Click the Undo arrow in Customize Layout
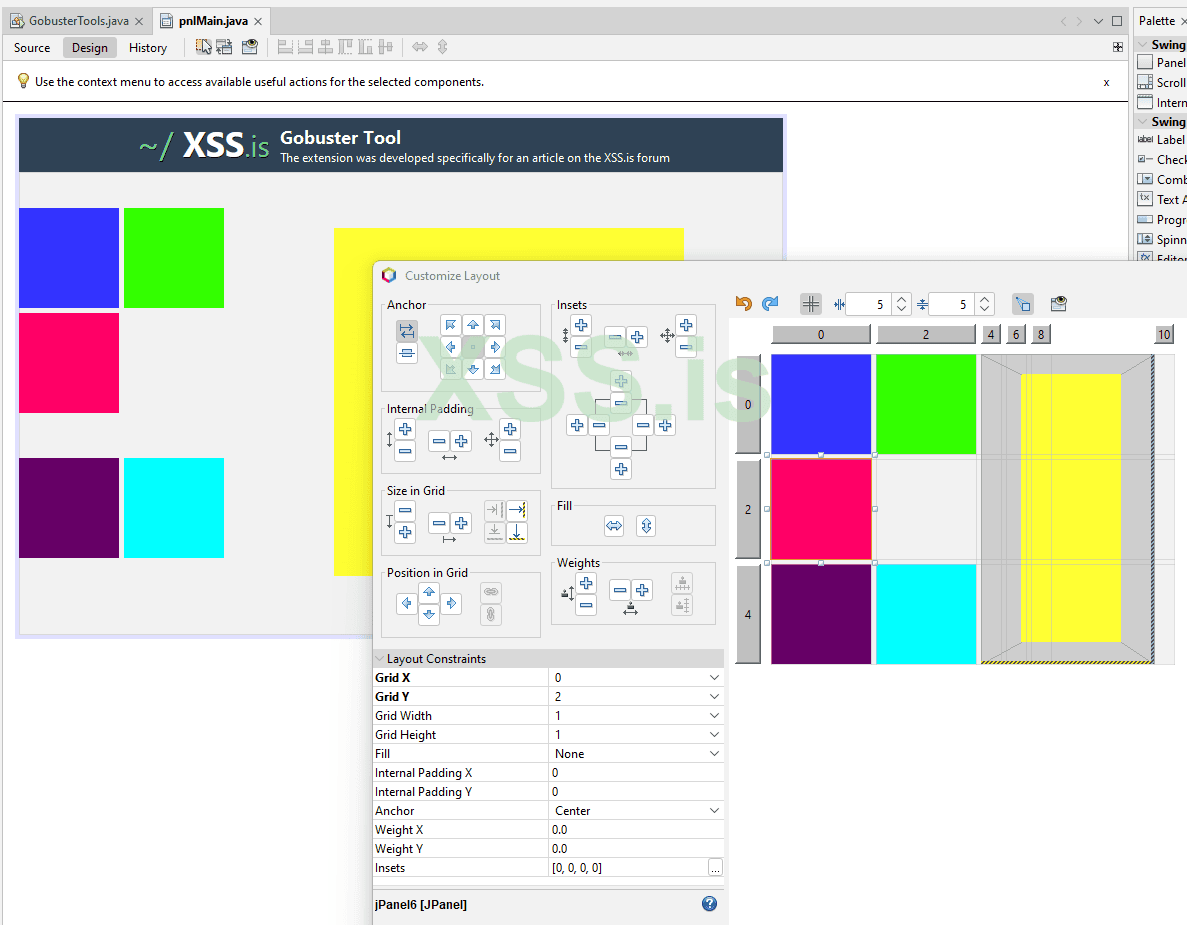Viewport: 1187px width, 925px height. click(x=743, y=304)
